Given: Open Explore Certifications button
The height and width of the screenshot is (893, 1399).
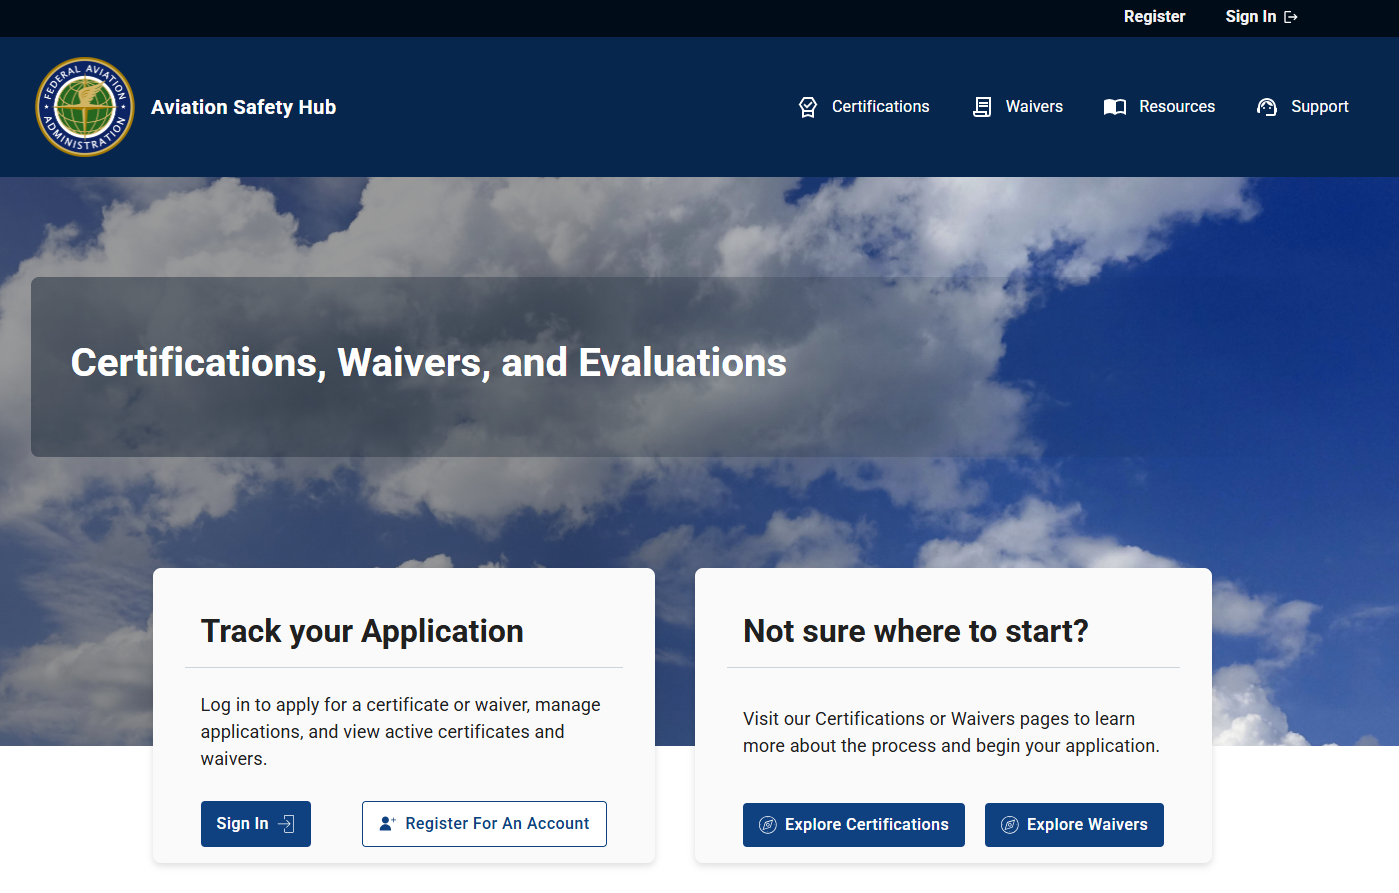Looking at the screenshot, I should point(854,825).
